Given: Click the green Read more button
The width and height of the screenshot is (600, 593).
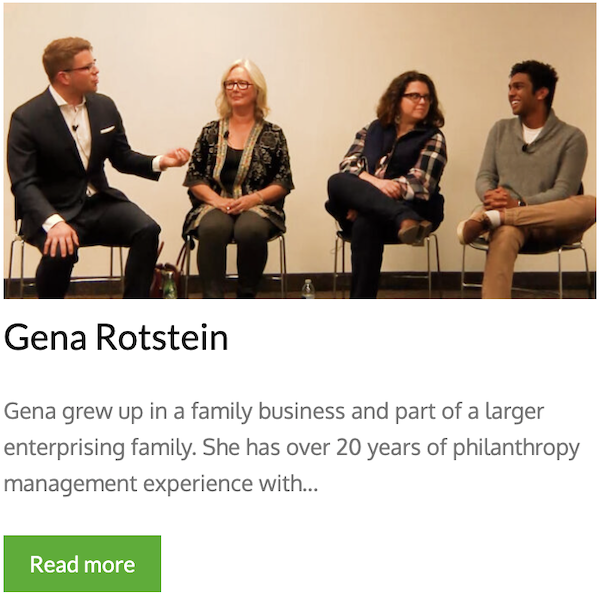Looking at the screenshot, I should click(x=82, y=564).
